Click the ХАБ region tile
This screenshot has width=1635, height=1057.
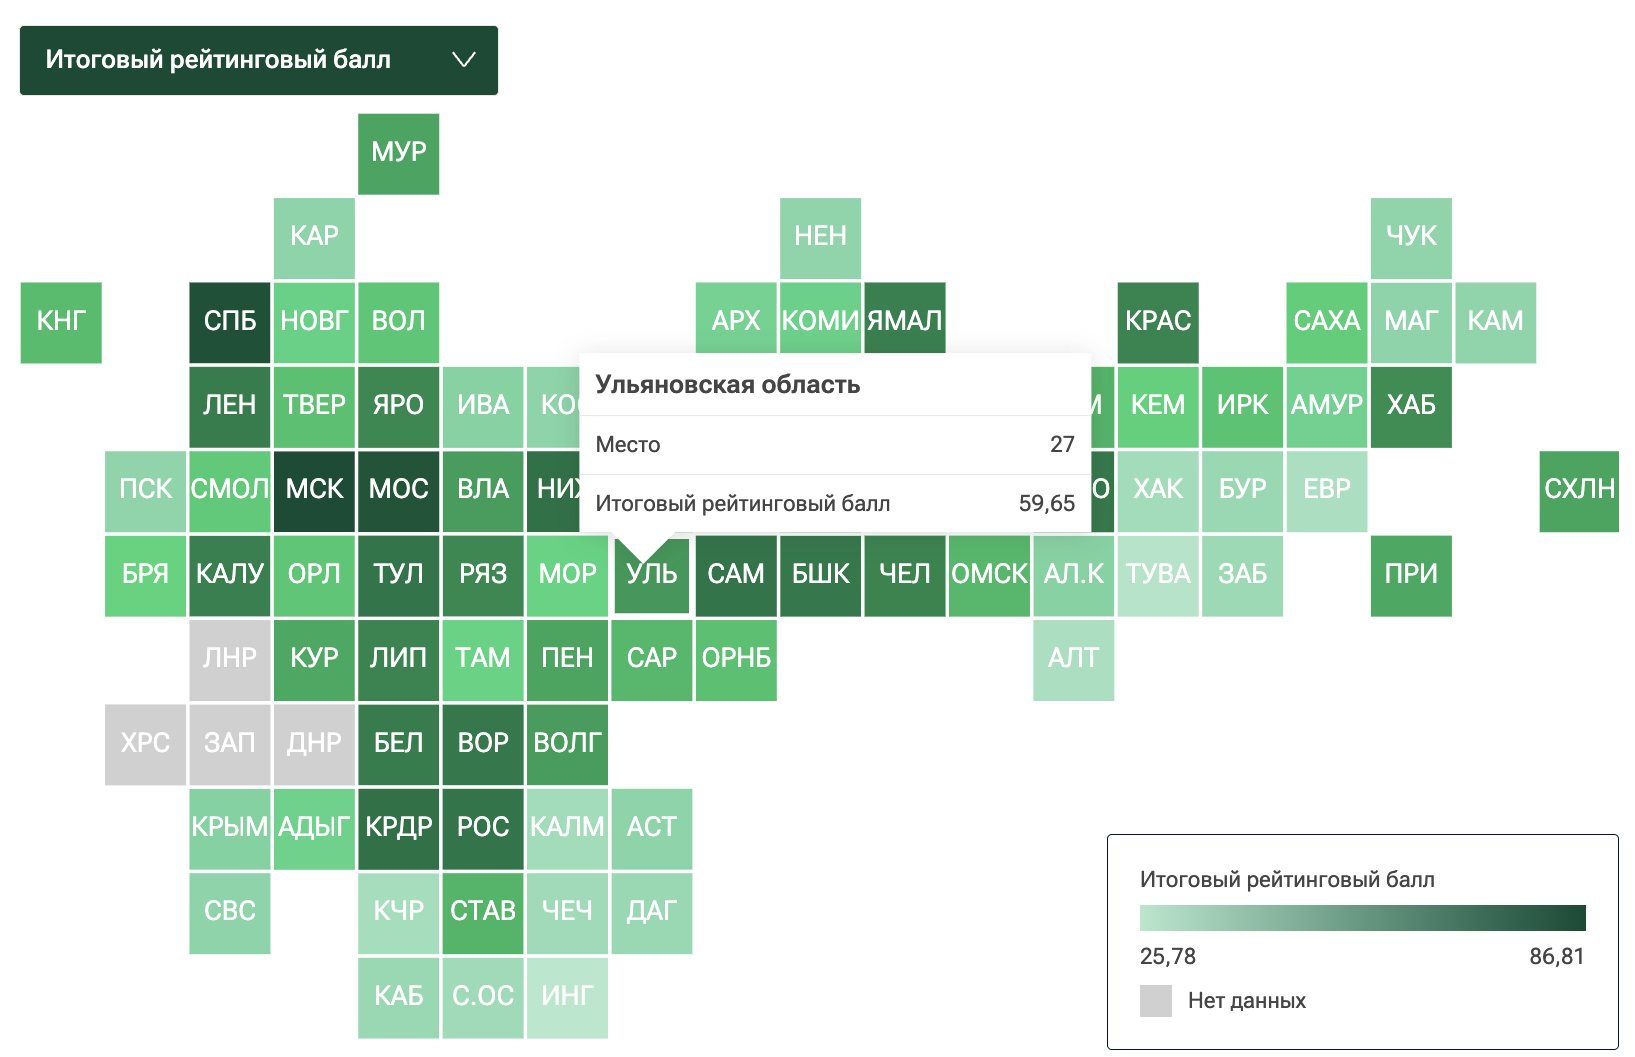pos(1411,406)
